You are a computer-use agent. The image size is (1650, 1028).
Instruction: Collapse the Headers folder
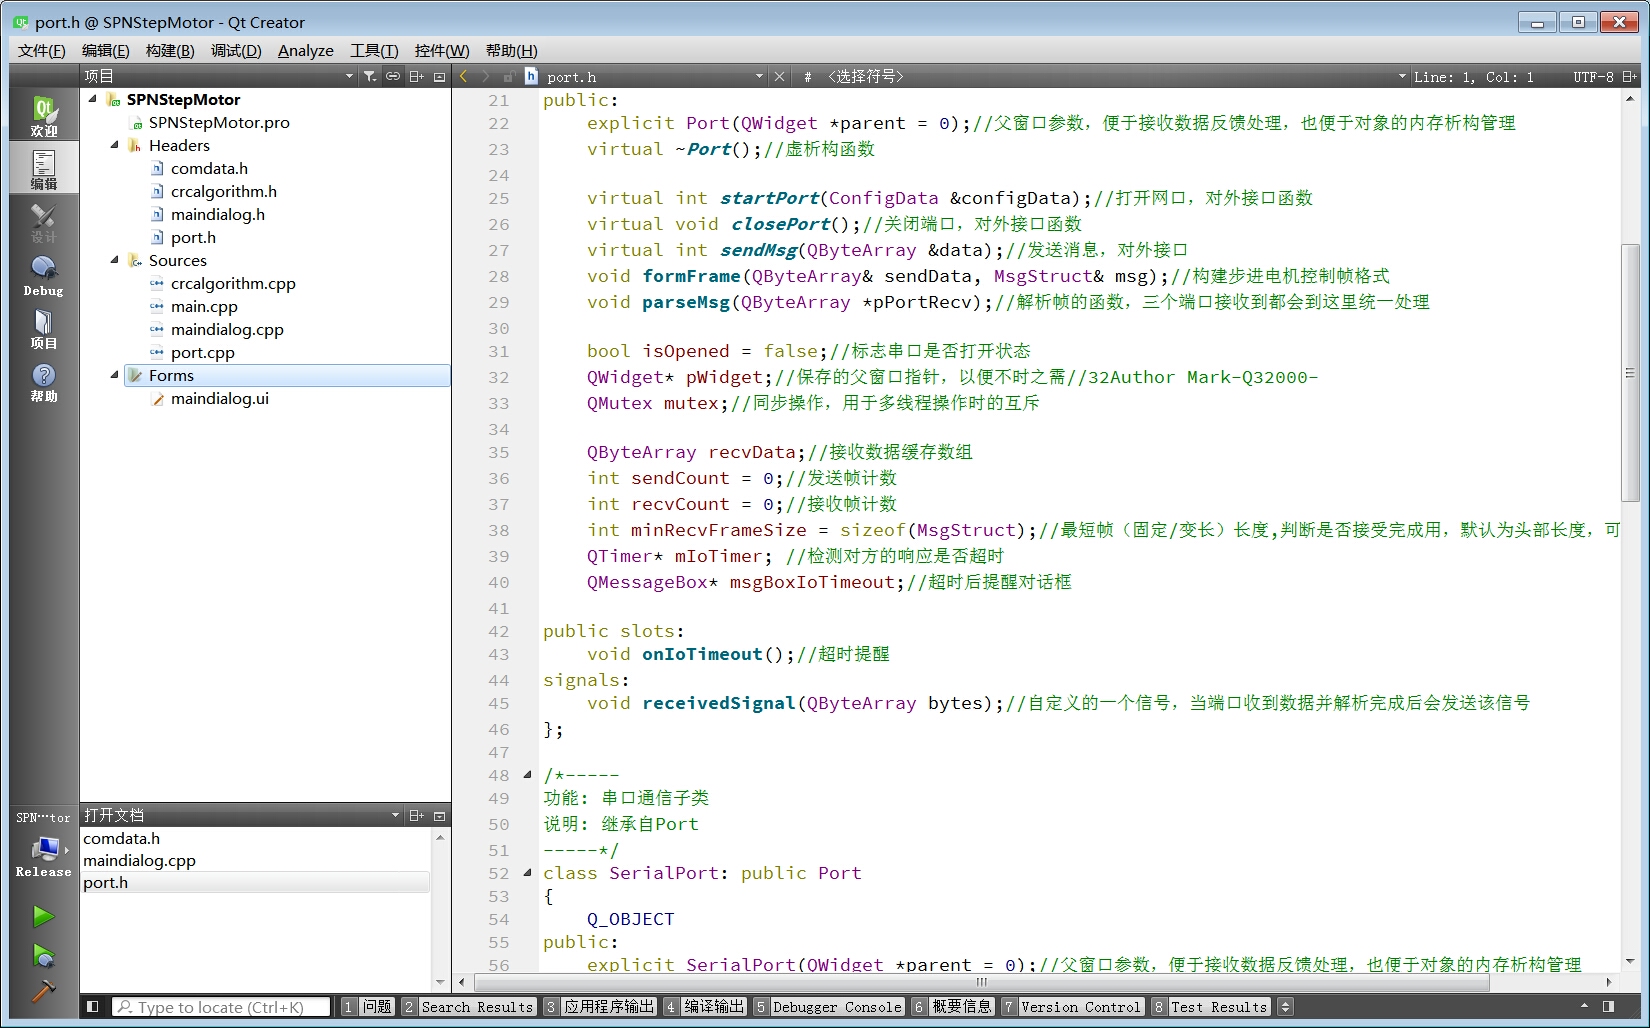114,145
